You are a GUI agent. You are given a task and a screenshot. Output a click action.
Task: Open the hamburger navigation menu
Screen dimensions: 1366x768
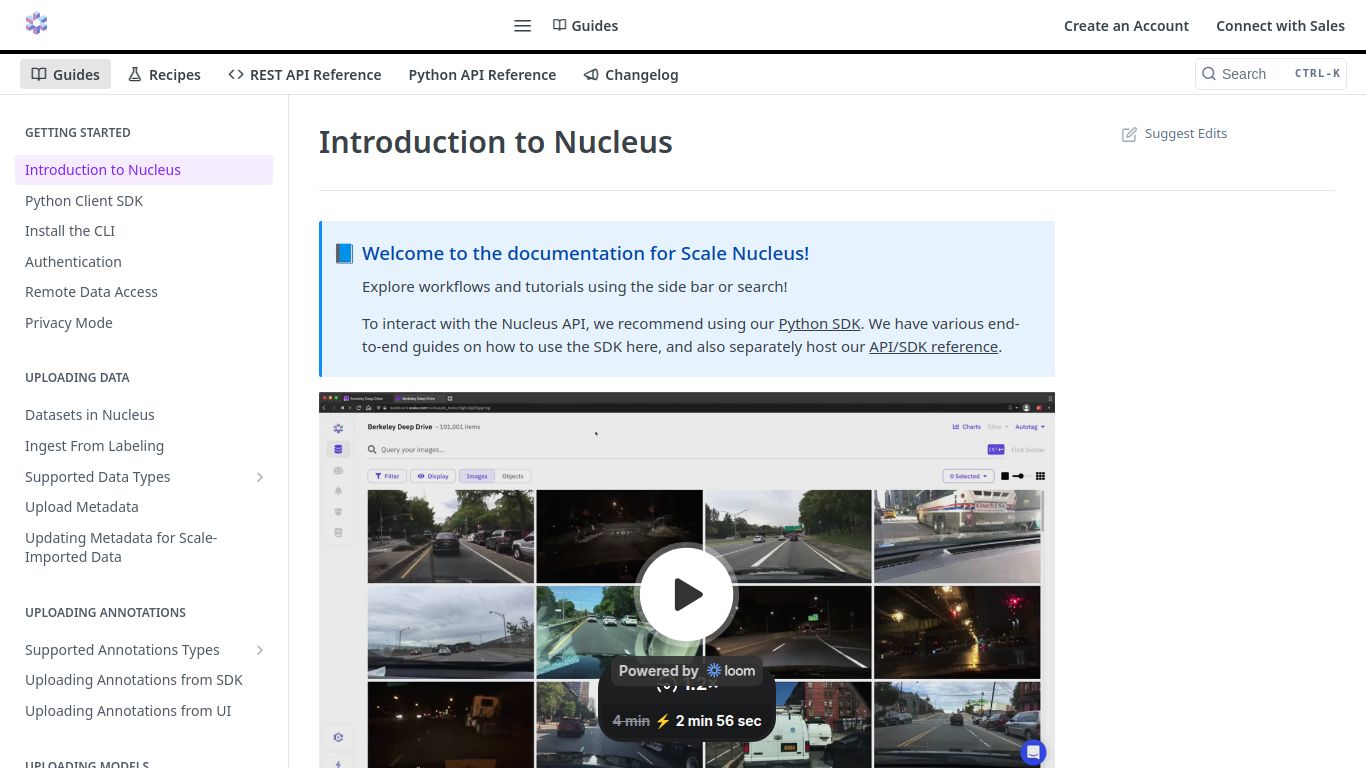pyautogui.click(x=522, y=25)
